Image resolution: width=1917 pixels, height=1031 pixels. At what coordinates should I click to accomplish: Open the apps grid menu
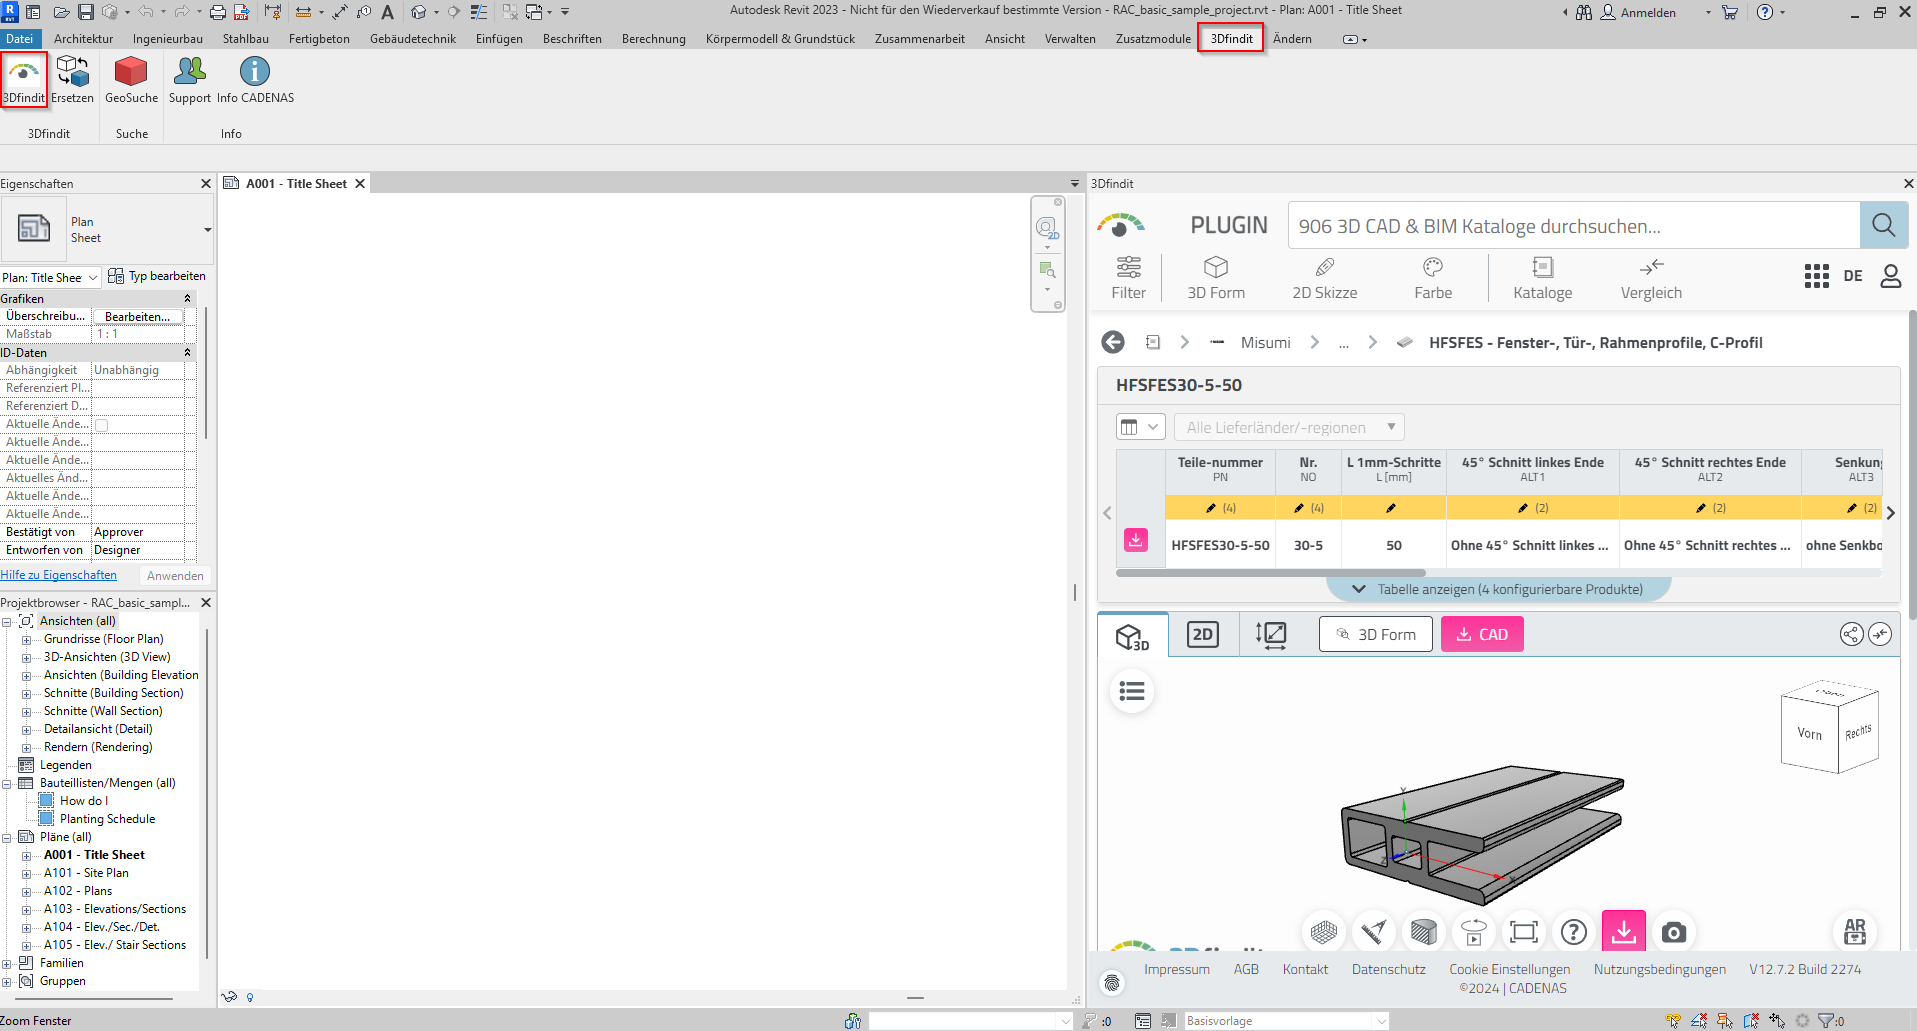tap(1816, 276)
